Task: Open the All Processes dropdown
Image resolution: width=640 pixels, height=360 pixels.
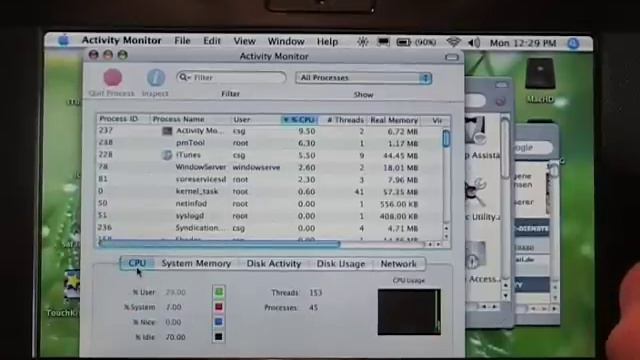Action: pos(363,78)
